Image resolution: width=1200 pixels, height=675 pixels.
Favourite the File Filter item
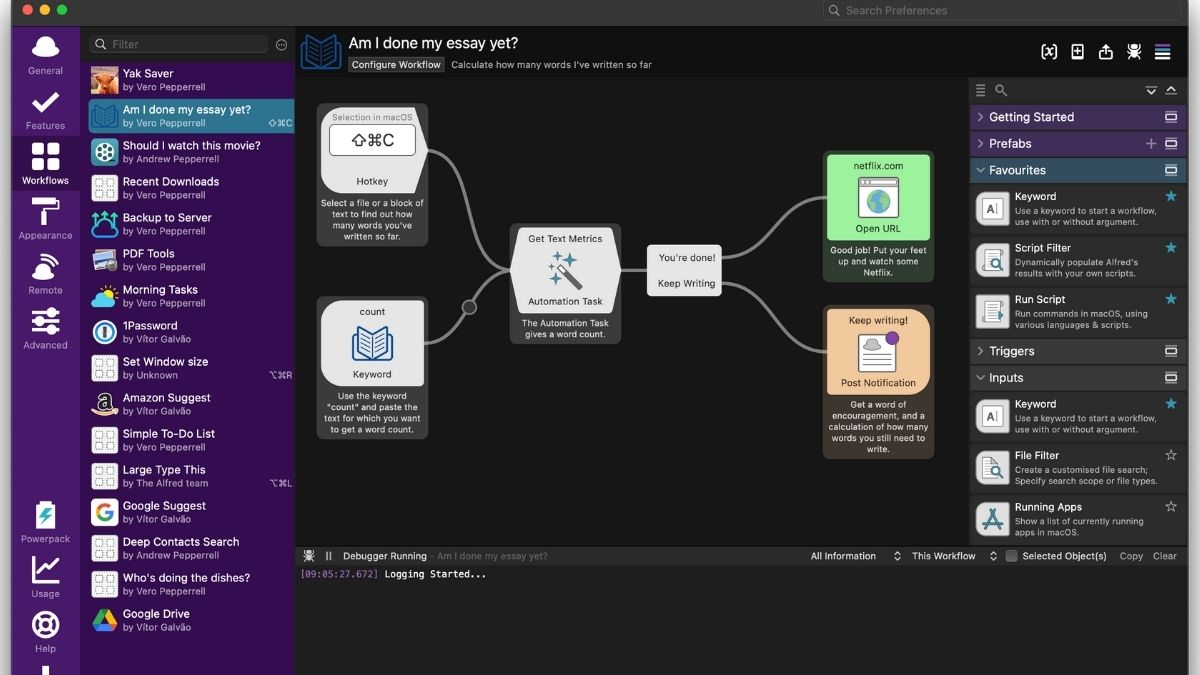[1171, 455]
